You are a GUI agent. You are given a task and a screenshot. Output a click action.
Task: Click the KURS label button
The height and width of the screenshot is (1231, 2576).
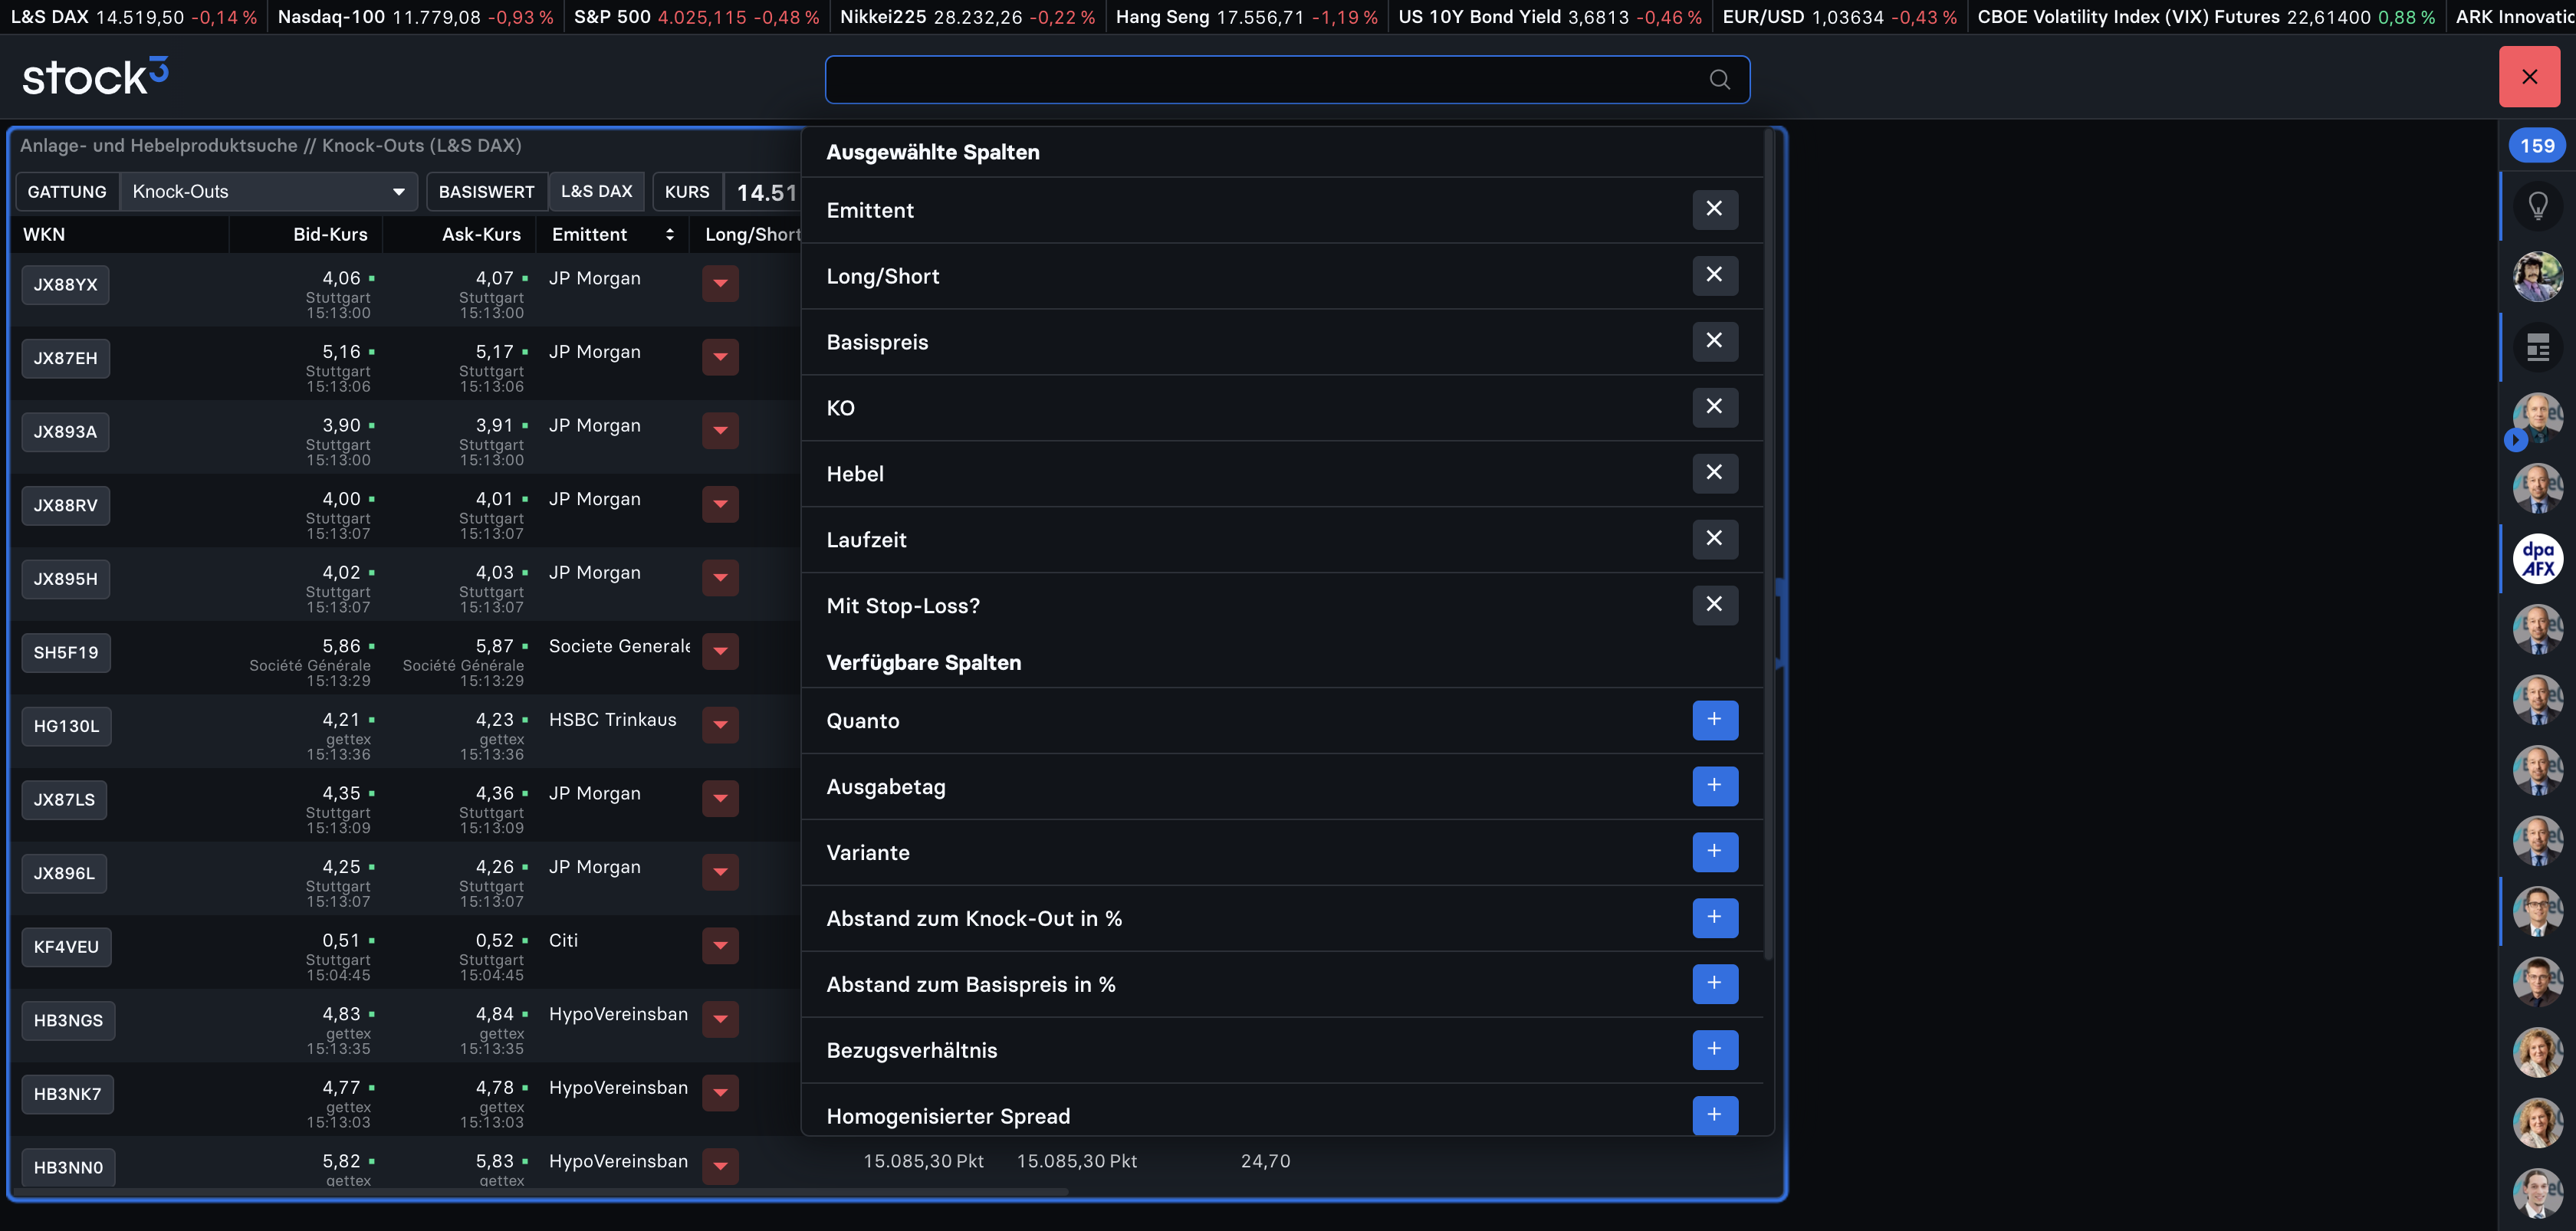[x=687, y=192]
